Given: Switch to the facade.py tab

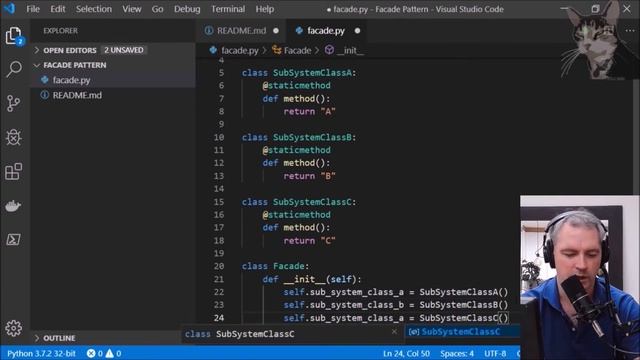Looking at the screenshot, I should click(x=326, y=31).
